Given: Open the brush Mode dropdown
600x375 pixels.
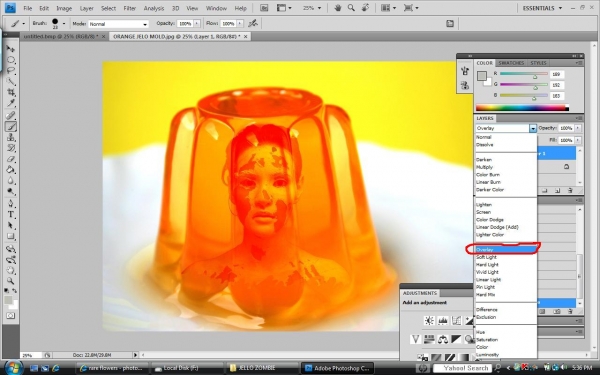Looking at the screenshot, I should [118, 24].
